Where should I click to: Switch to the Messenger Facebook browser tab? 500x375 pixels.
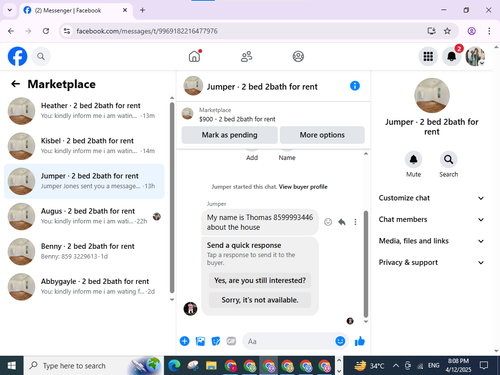76,11
